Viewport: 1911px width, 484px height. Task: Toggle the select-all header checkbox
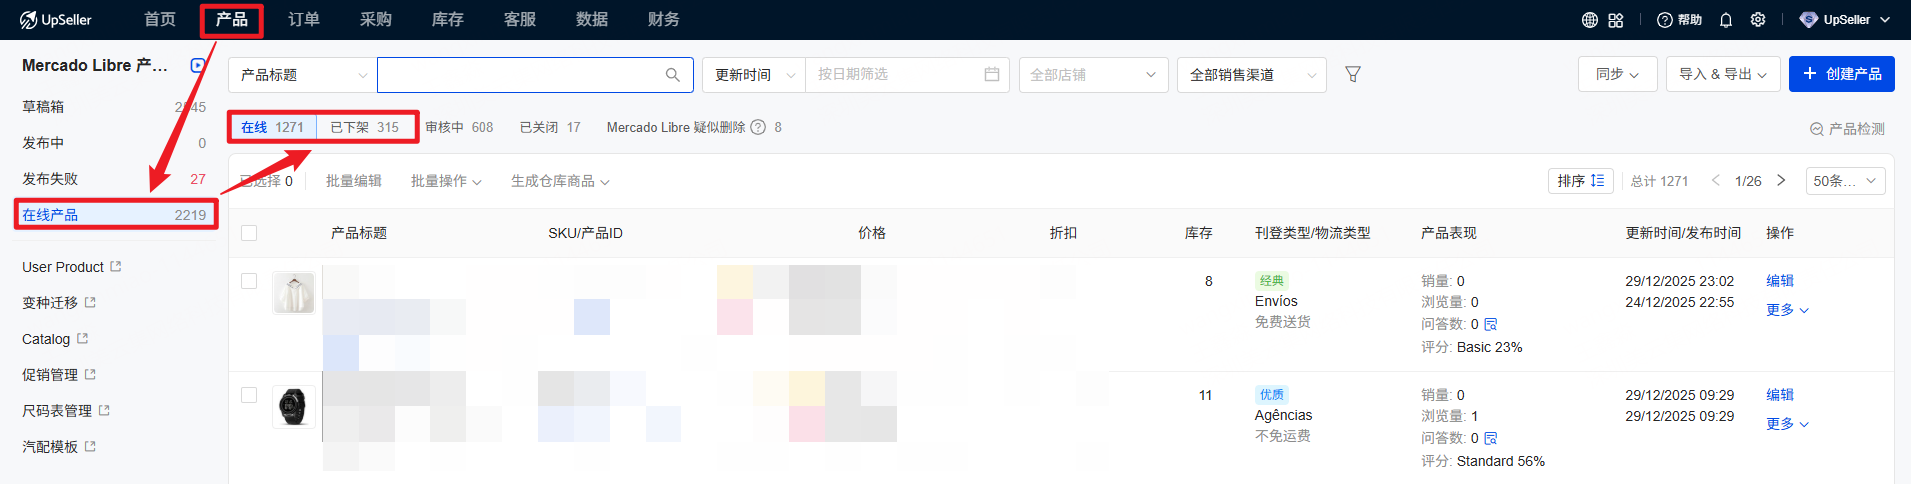tap(249, 233)
